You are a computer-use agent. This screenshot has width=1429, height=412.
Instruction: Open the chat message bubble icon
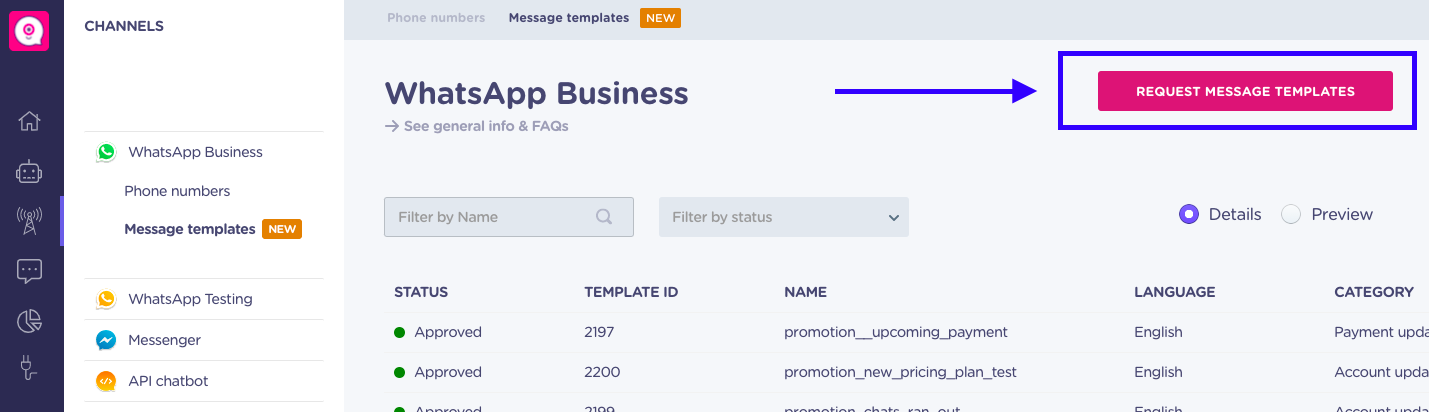click(x=30, y=271)
